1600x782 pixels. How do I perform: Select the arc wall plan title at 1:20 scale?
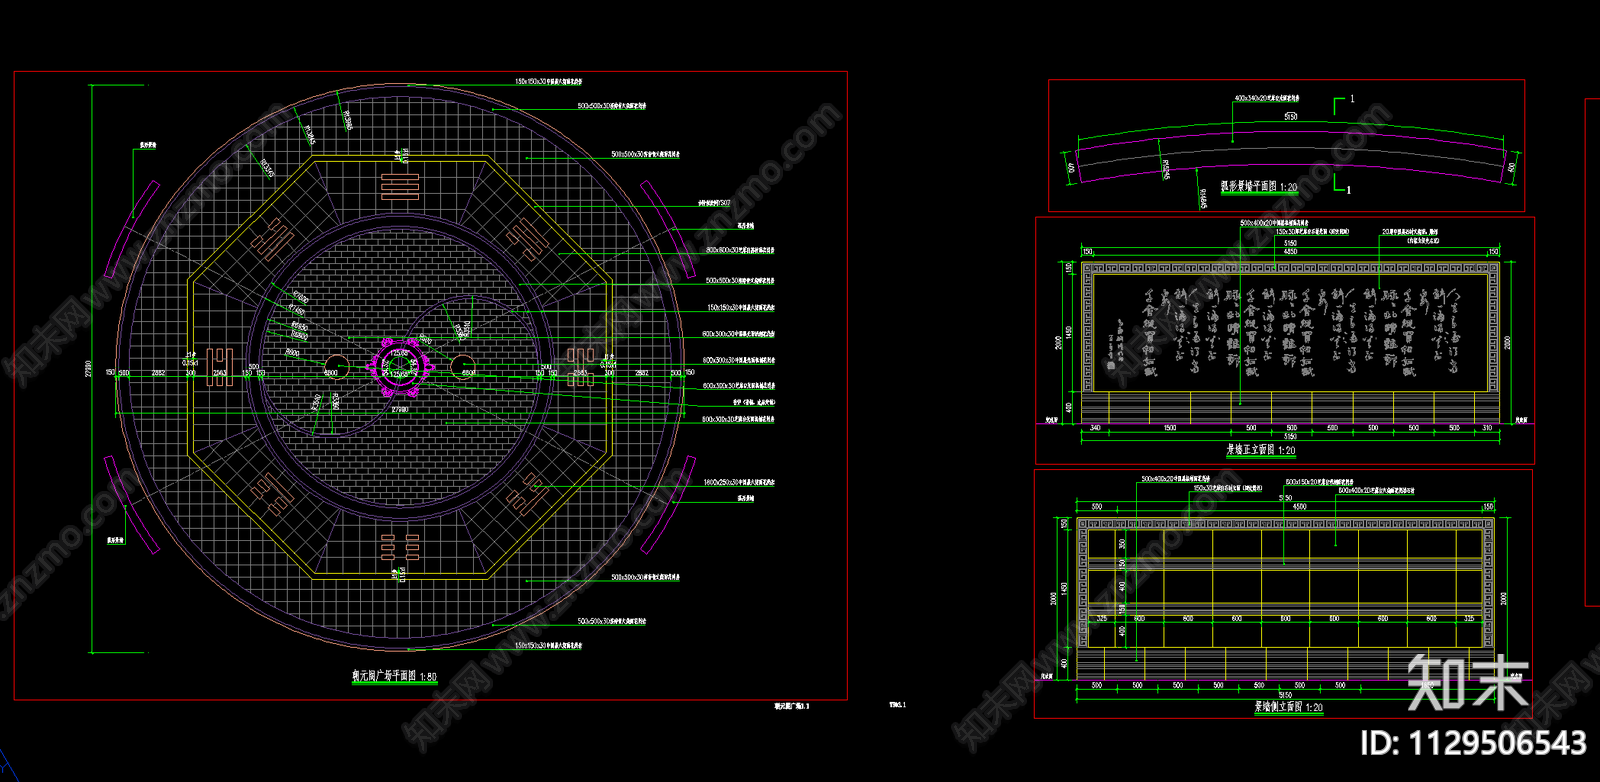[1259, 187]
